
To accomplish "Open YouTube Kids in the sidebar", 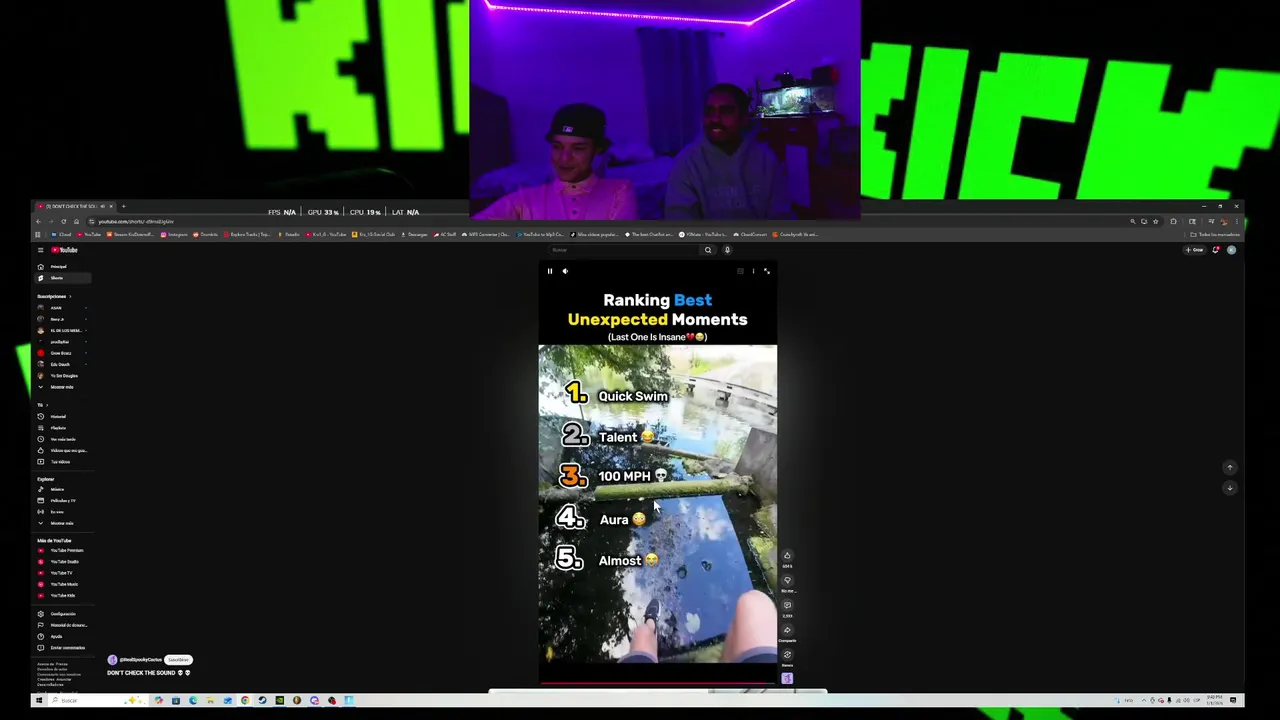I will [62, 595].
